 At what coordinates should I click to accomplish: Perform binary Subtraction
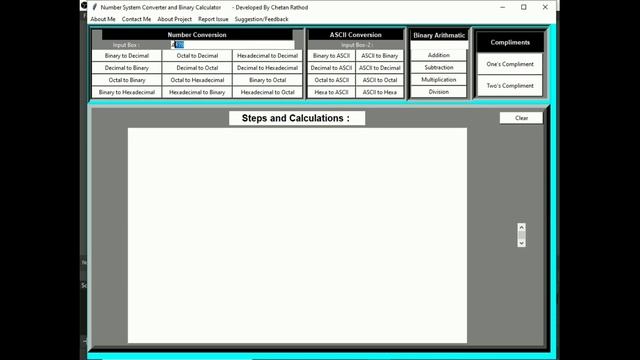439,67
